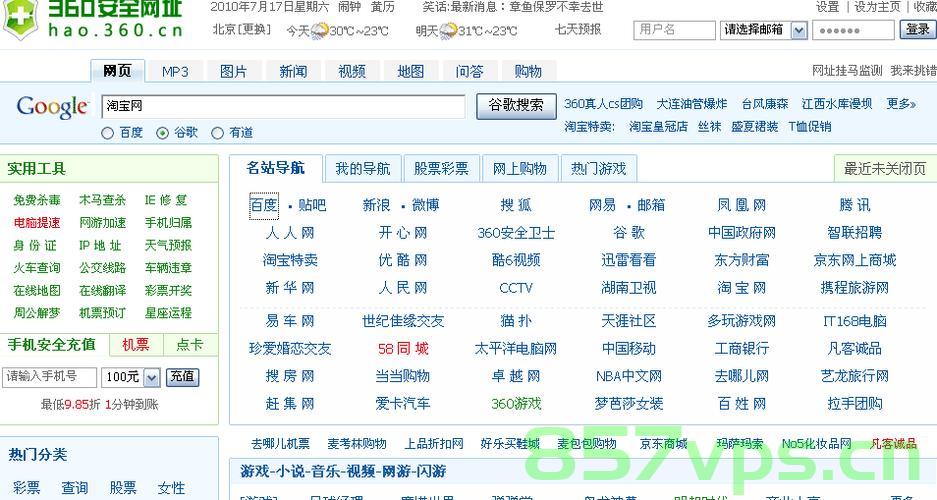Open the 工商银行 link

(742, 349)
